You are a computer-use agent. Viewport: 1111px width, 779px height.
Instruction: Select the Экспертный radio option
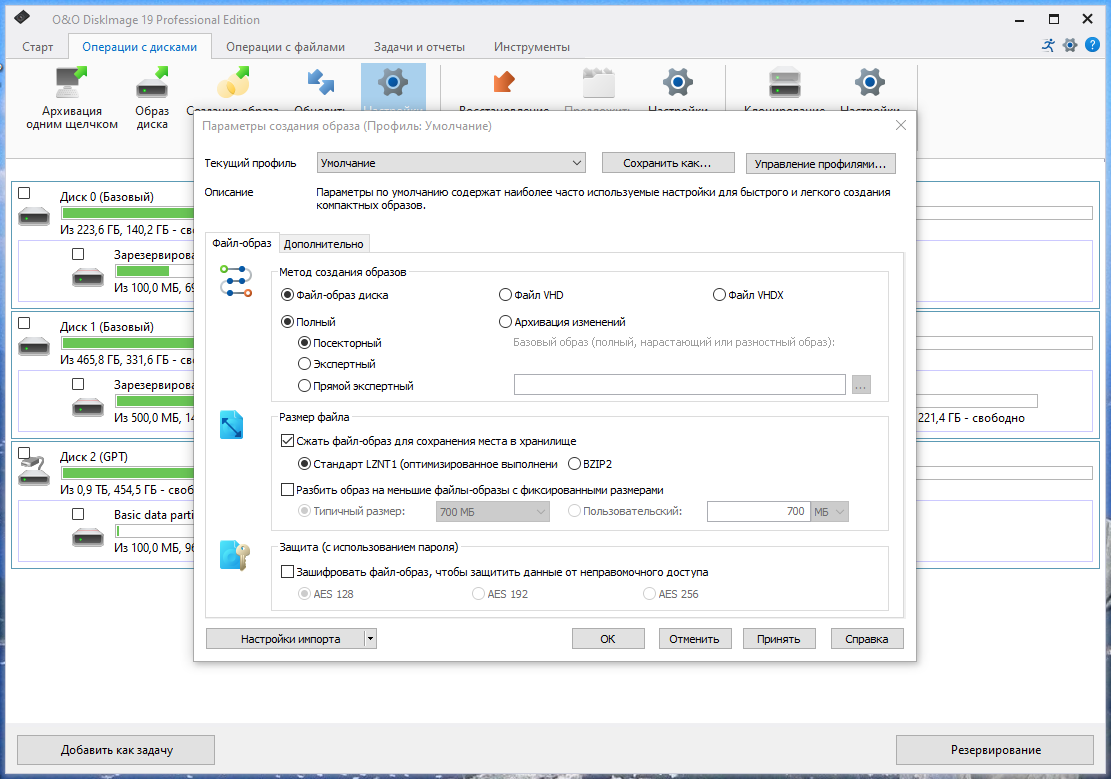(304, 364)
